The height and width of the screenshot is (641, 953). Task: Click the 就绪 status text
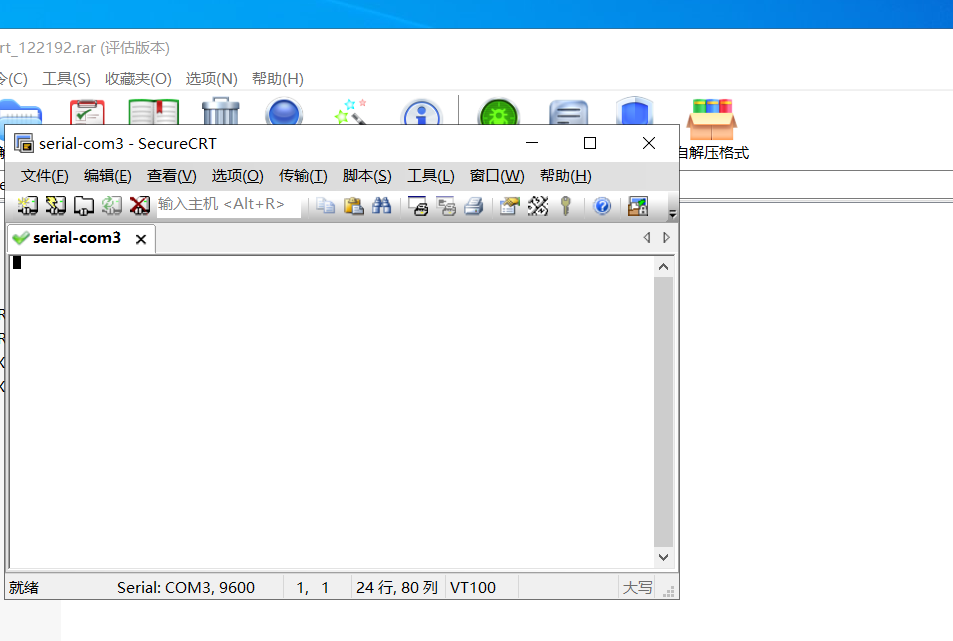24,588
